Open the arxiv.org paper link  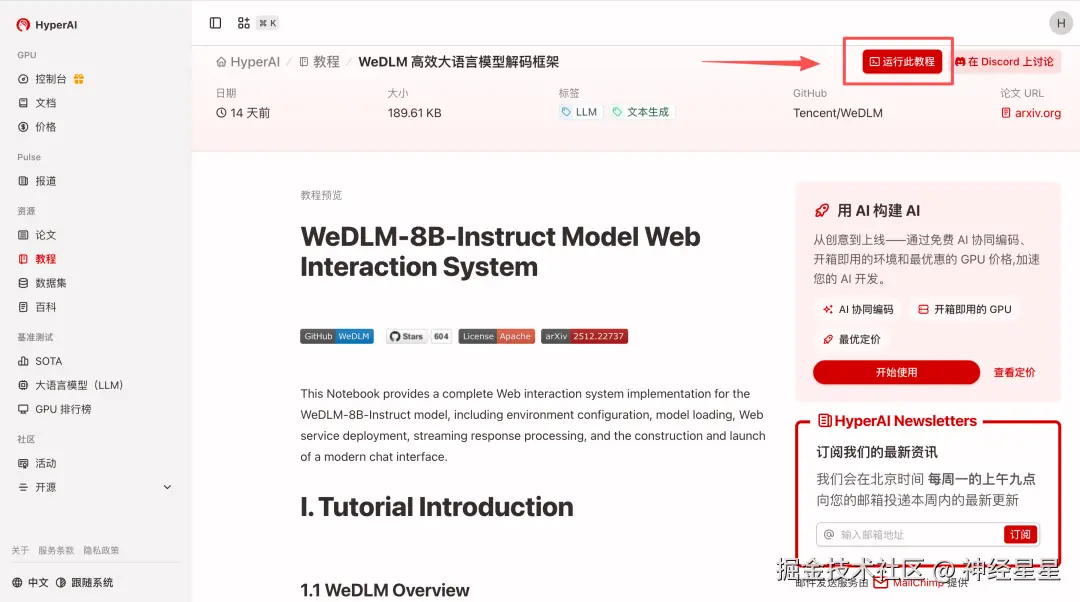(1031, 113)
